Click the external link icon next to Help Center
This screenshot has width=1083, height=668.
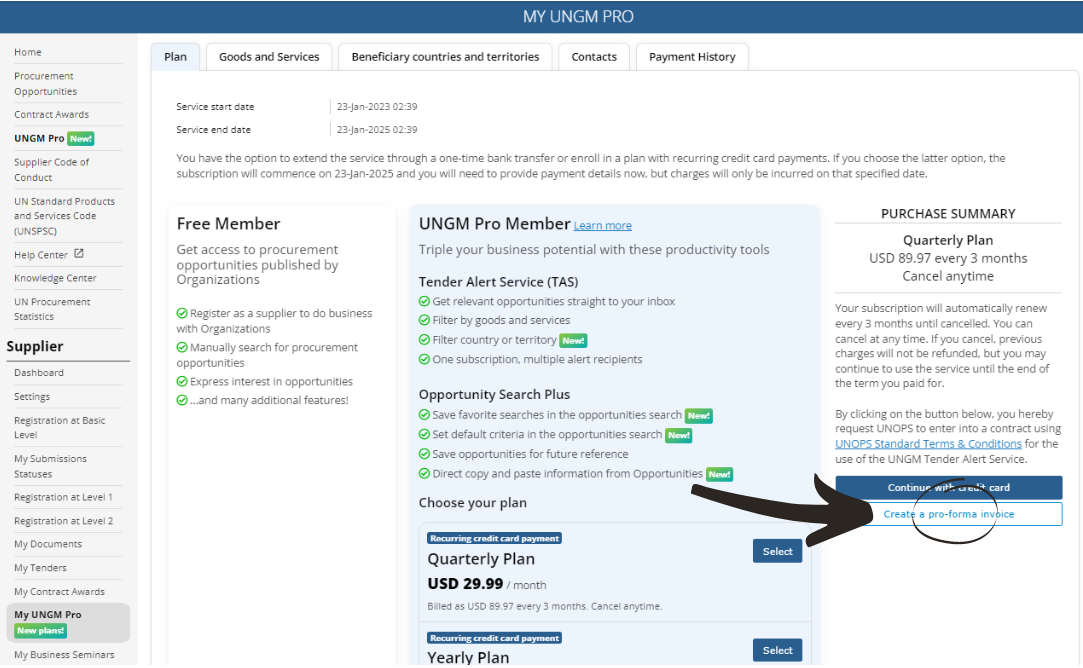80,254
